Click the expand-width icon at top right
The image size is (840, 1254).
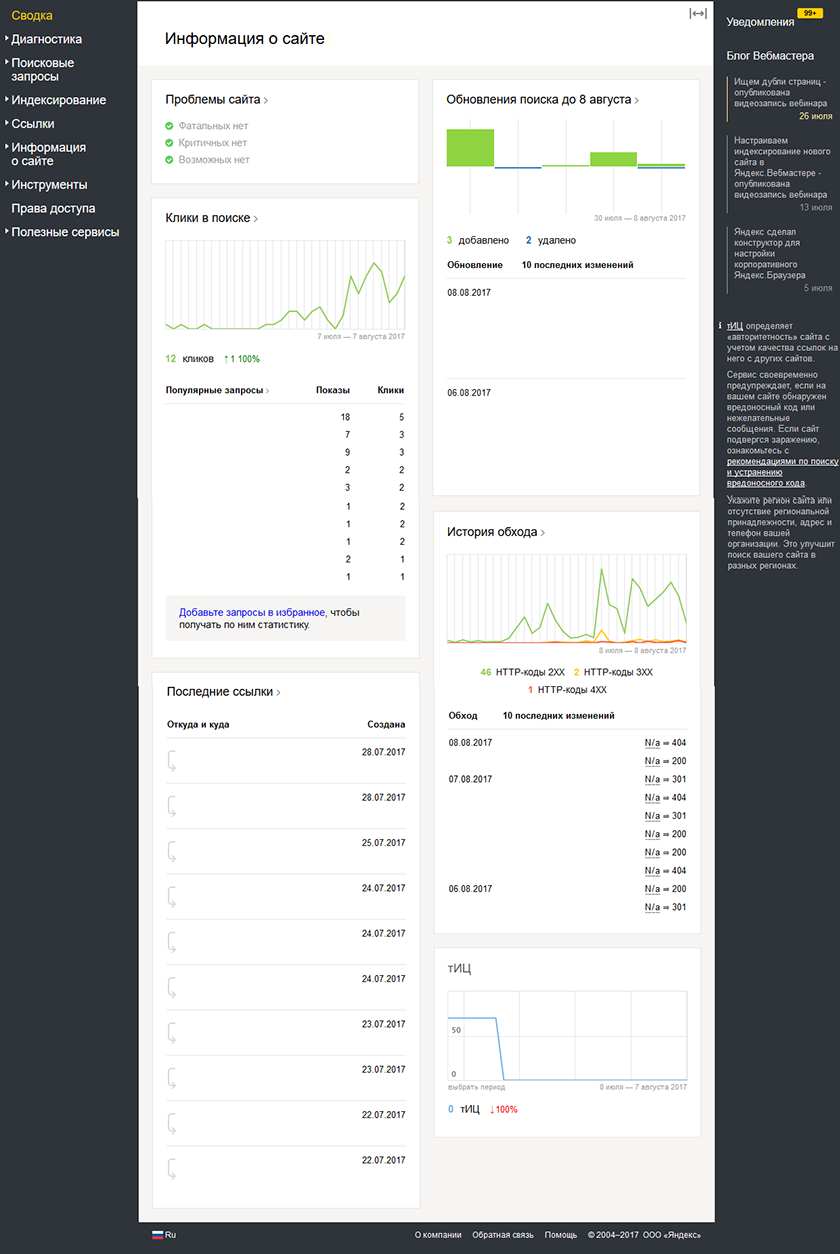point(698,13)
